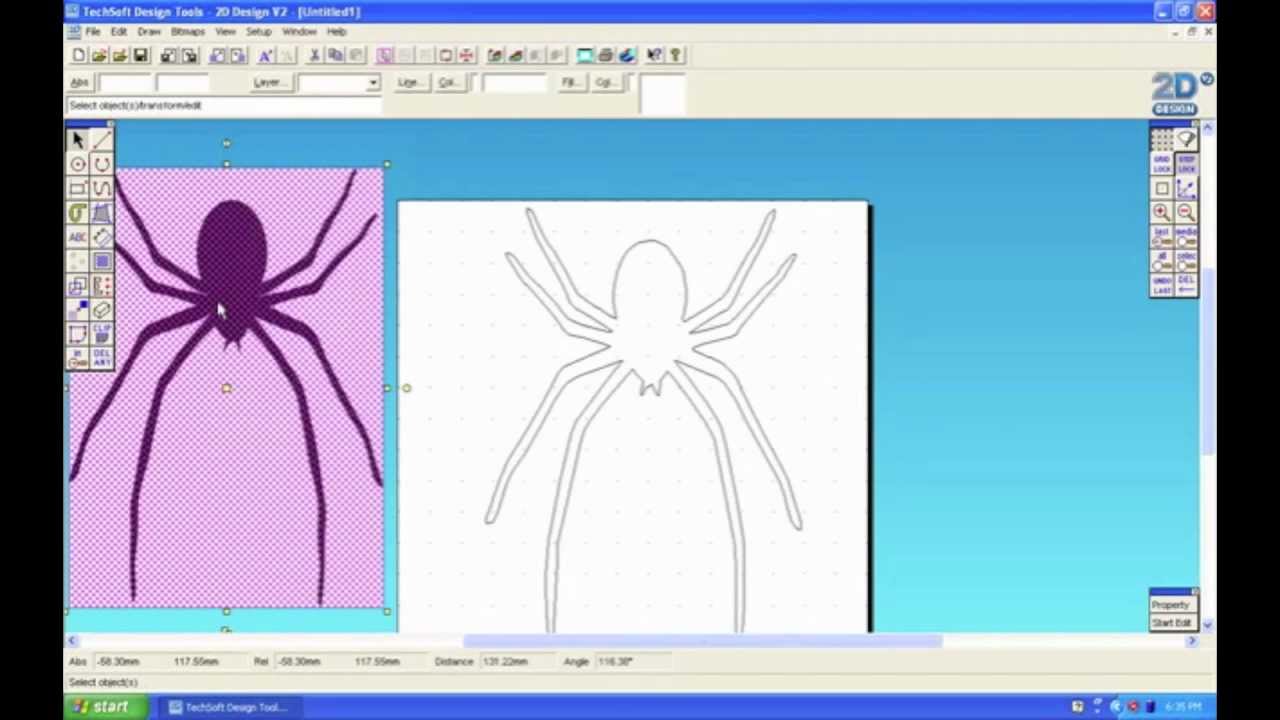Select the Line drawing tool
This screenshot has width=1280, height=720.
tap(102, 140)
